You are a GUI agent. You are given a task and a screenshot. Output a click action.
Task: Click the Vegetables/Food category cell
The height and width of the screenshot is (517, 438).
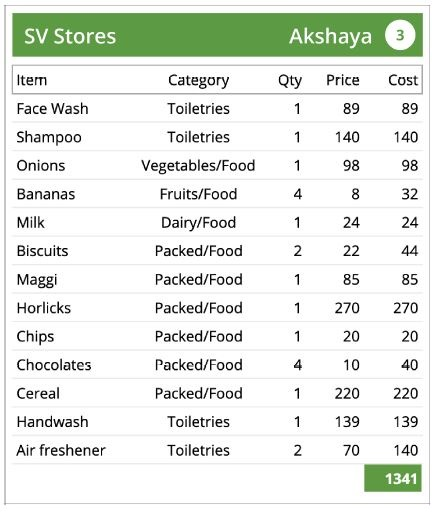(198, 166)
